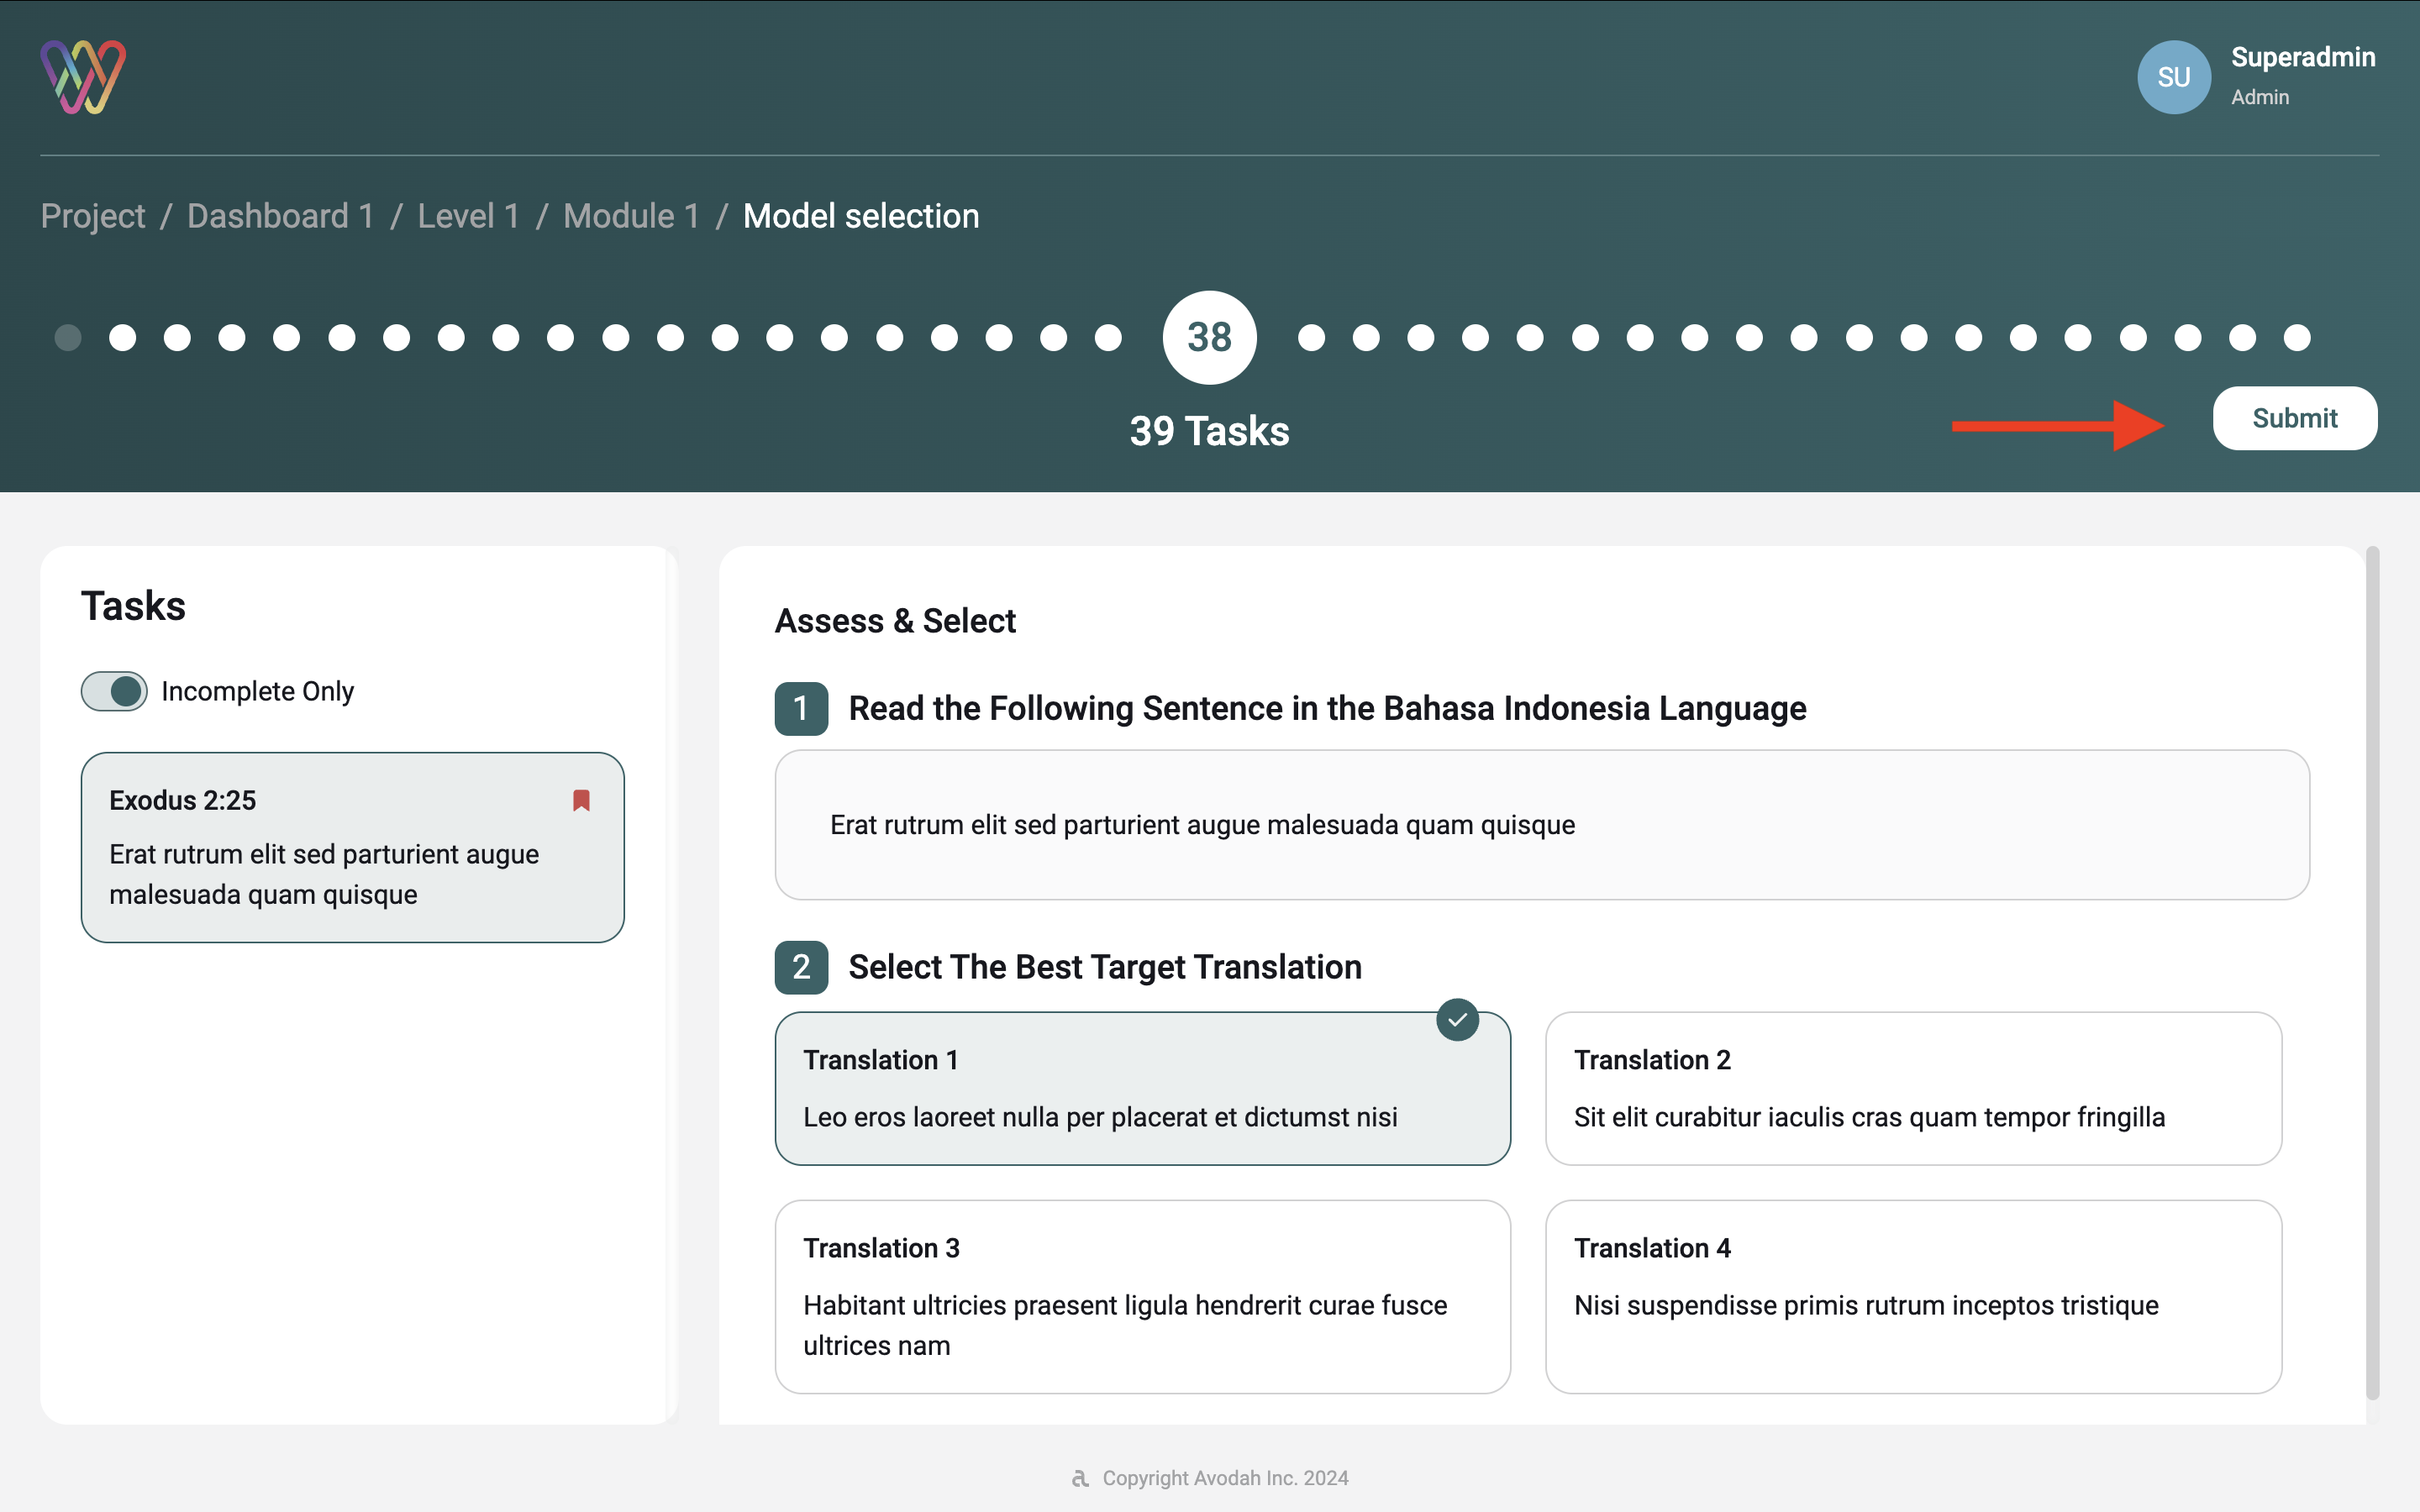Click the Select The Best Target Translation heading
This screenshot has width=2420, height=1512.
click(x=1105, y=967)
